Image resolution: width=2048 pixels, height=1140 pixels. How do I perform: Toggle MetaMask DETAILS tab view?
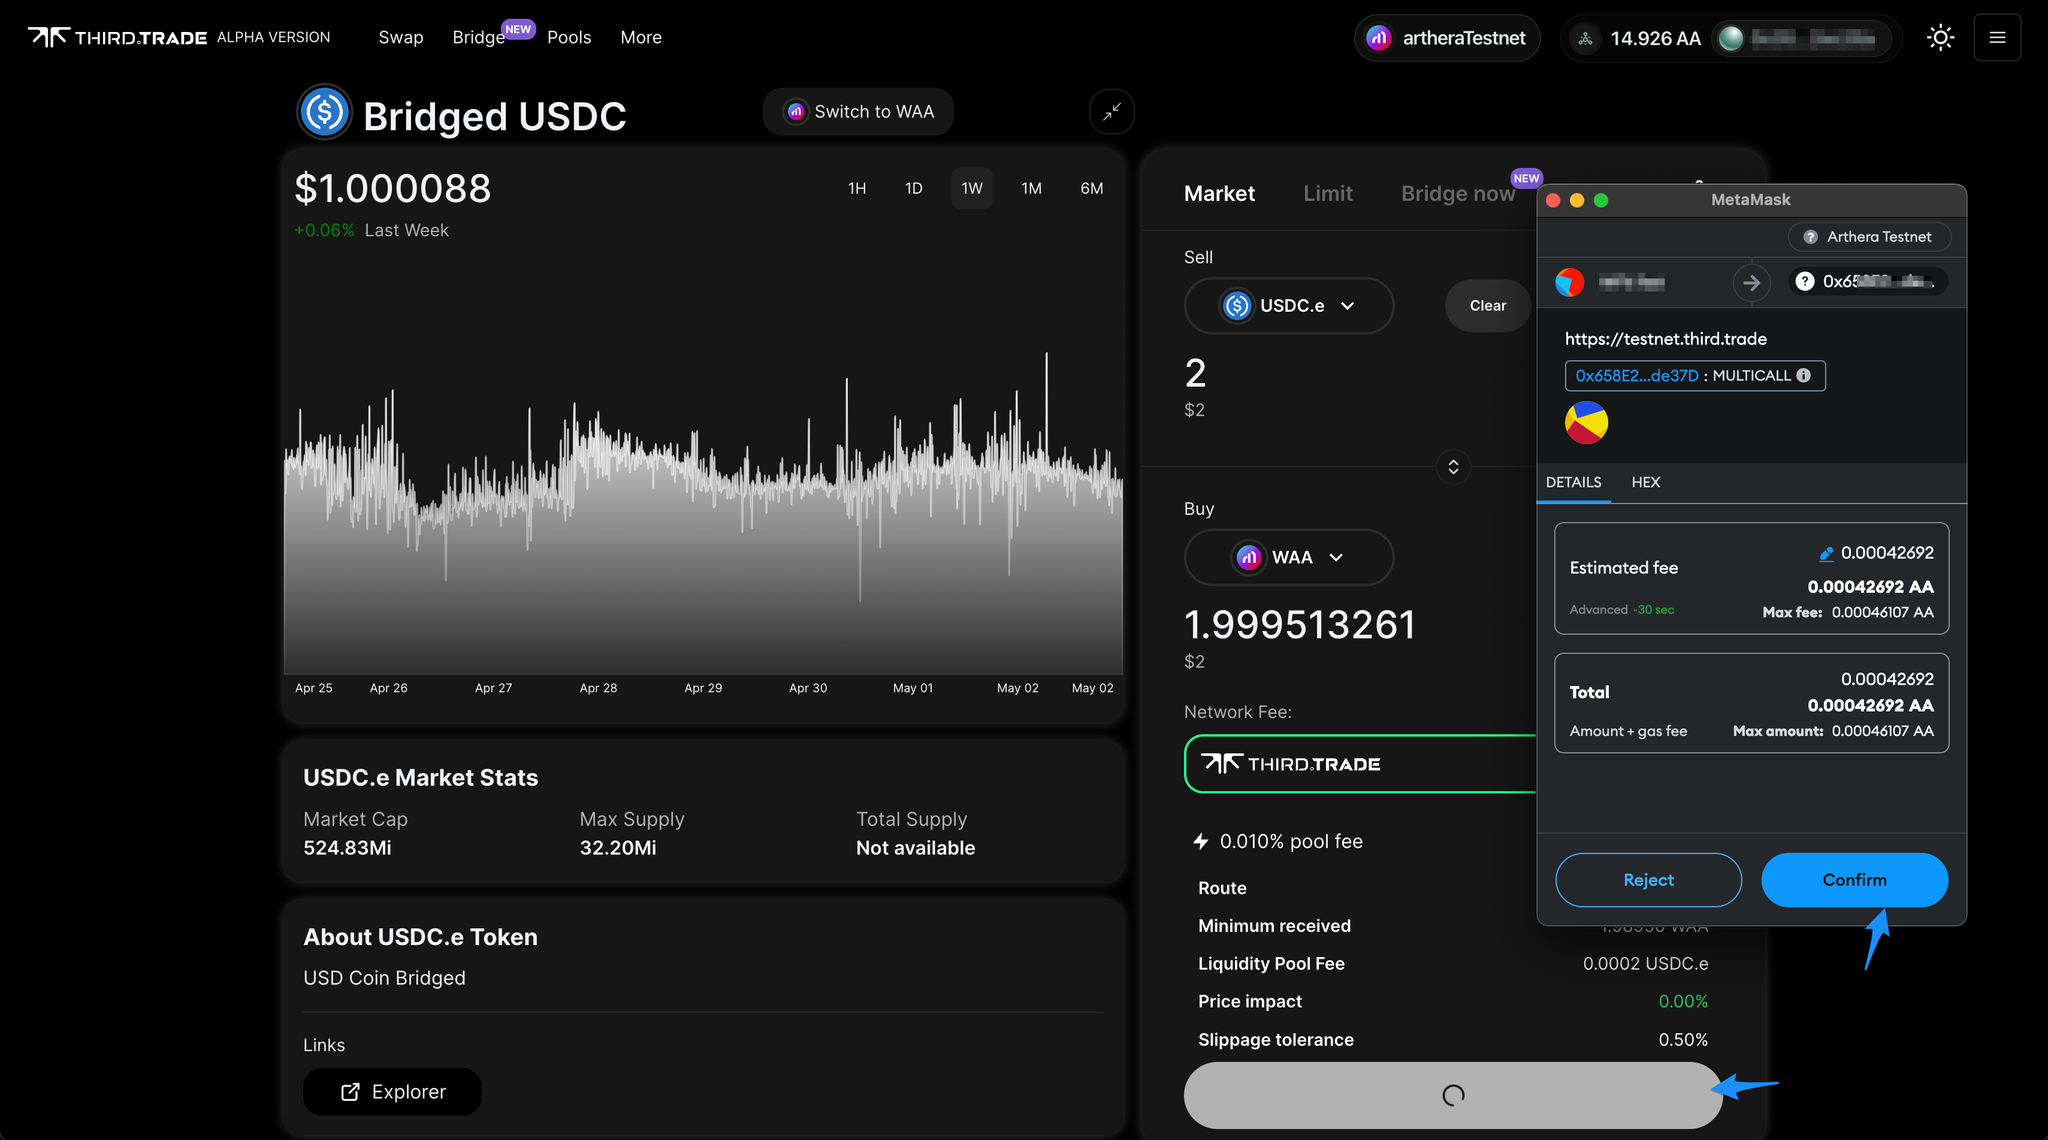coord(1574,482)
